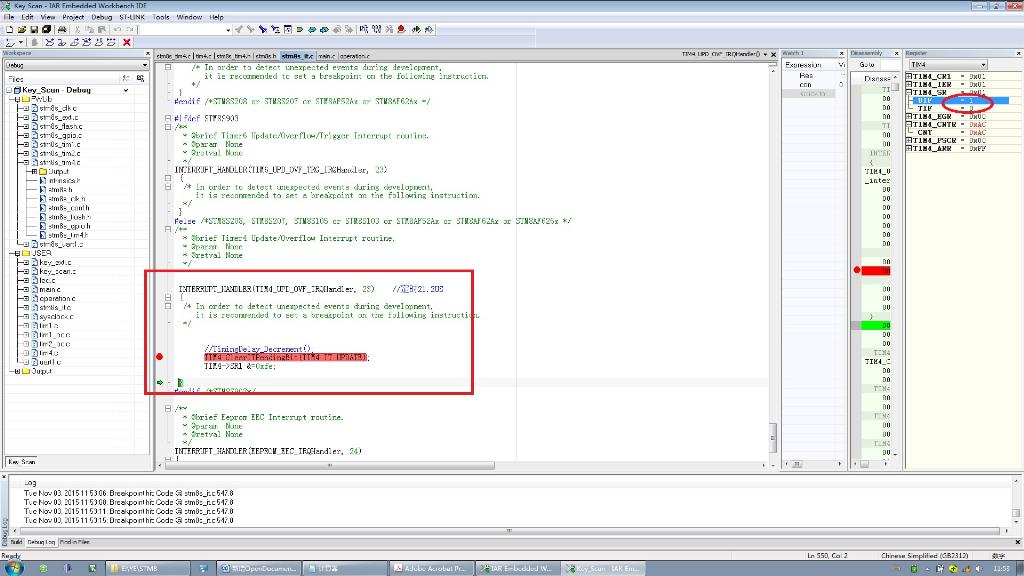1024x576 pixels.
Task: Open the Project menu
Action: pyautogui.click(x=73, y=17)
